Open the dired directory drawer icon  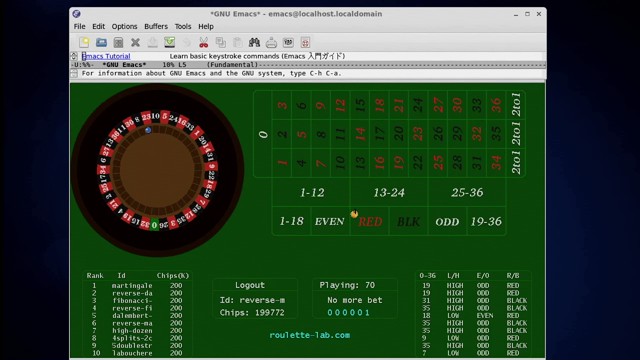click(x=118, y=42)
